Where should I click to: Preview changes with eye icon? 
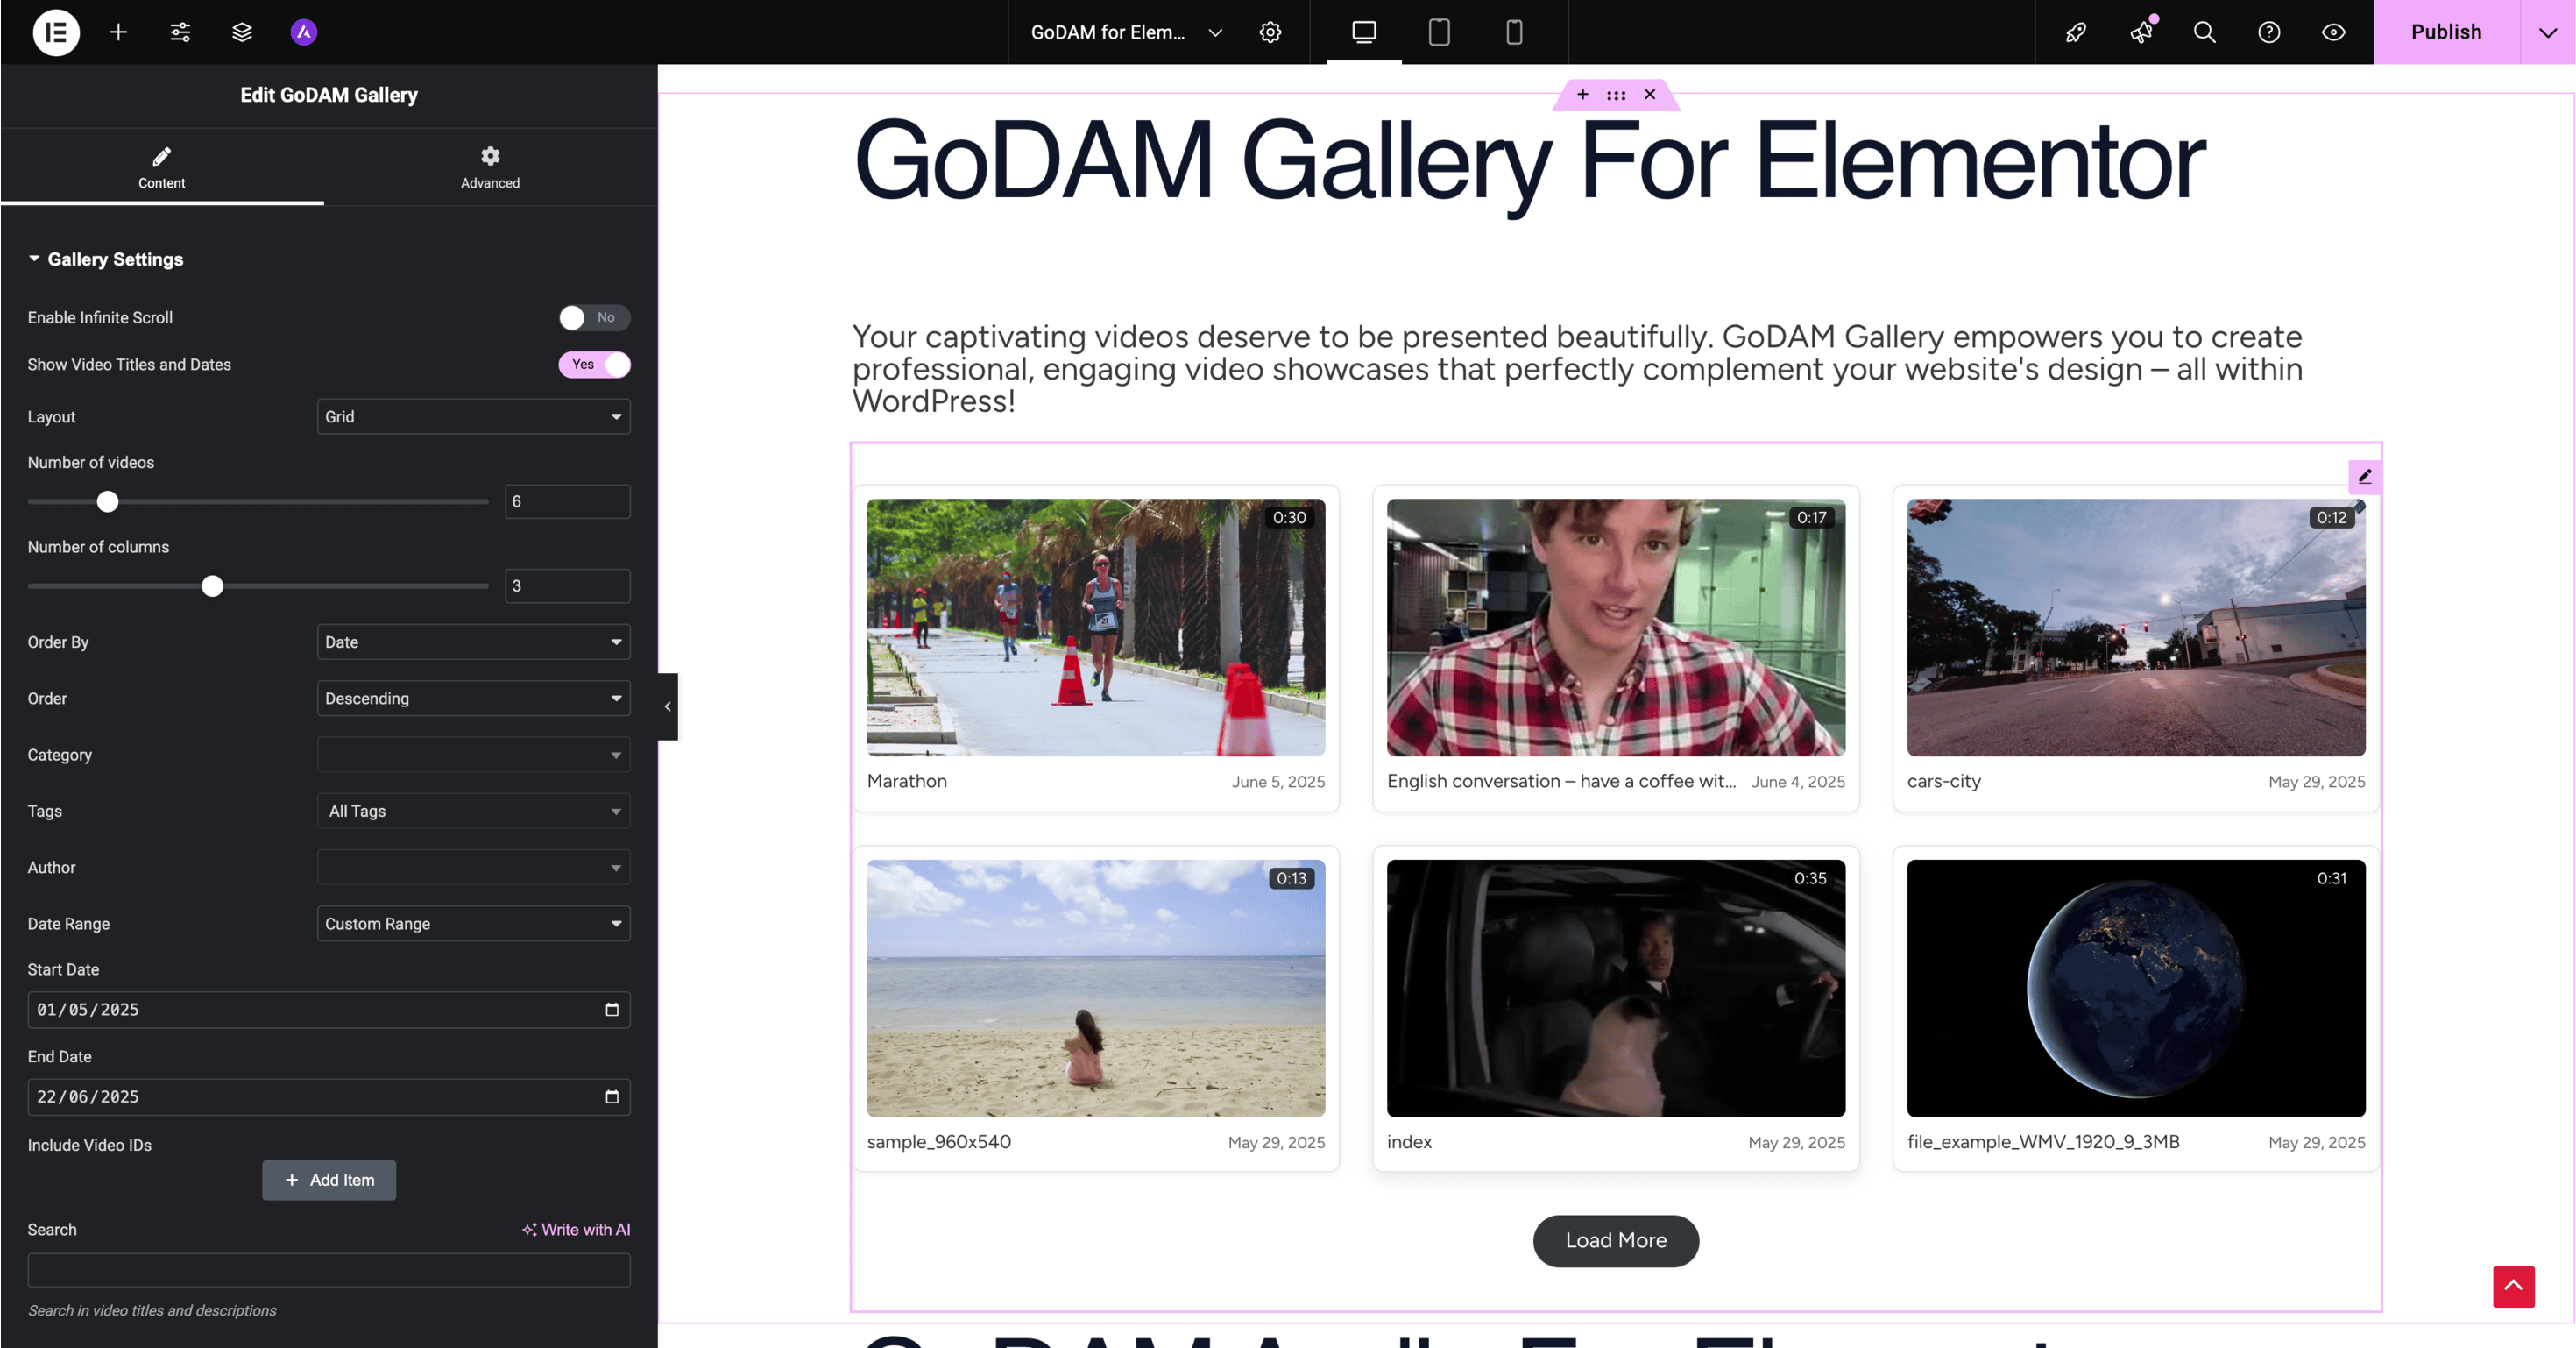pyautogui.click(x=2333, y=32)
